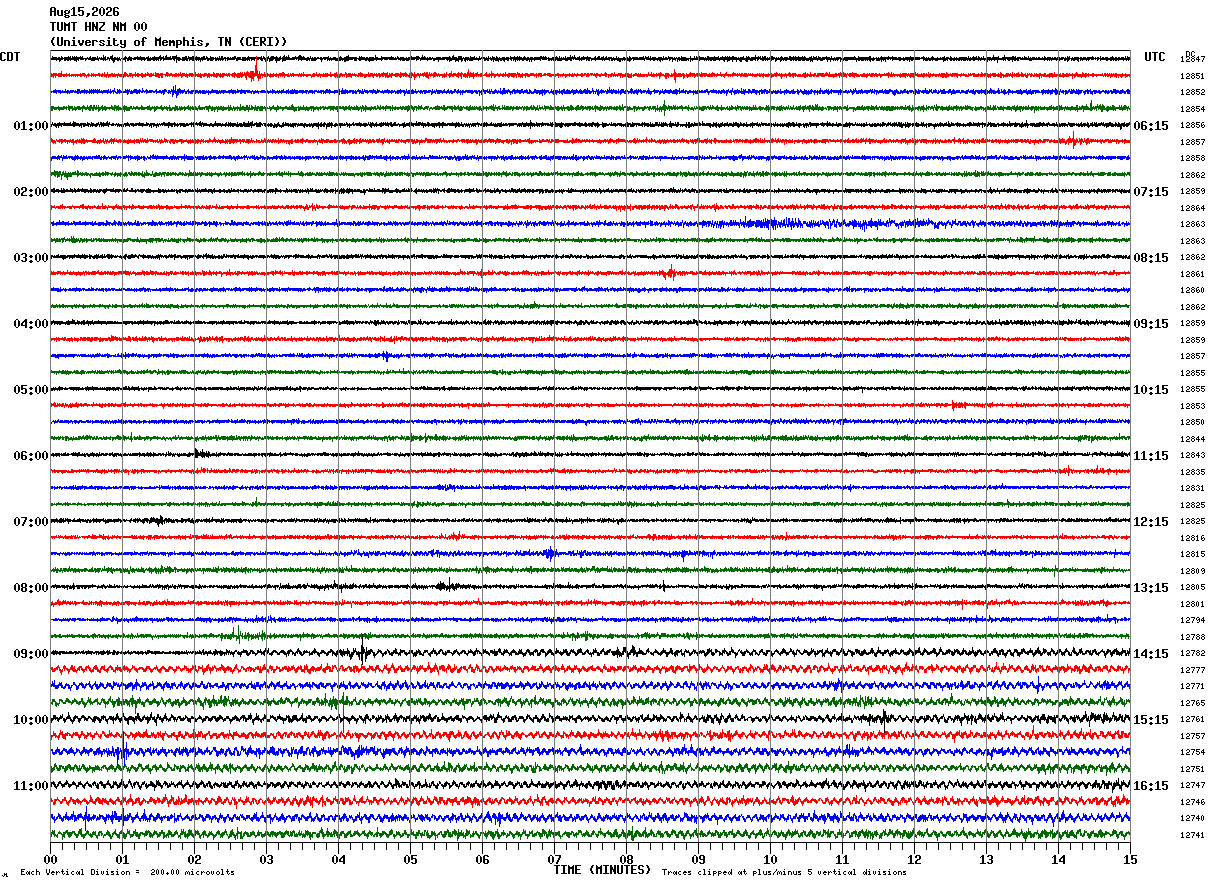
Task: Click the "09:15" UTC time label
Action: tap(1151, 324)
